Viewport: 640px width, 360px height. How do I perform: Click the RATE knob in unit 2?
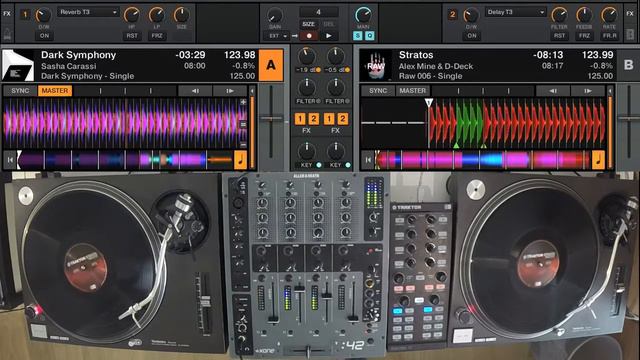tap(609, 15)
